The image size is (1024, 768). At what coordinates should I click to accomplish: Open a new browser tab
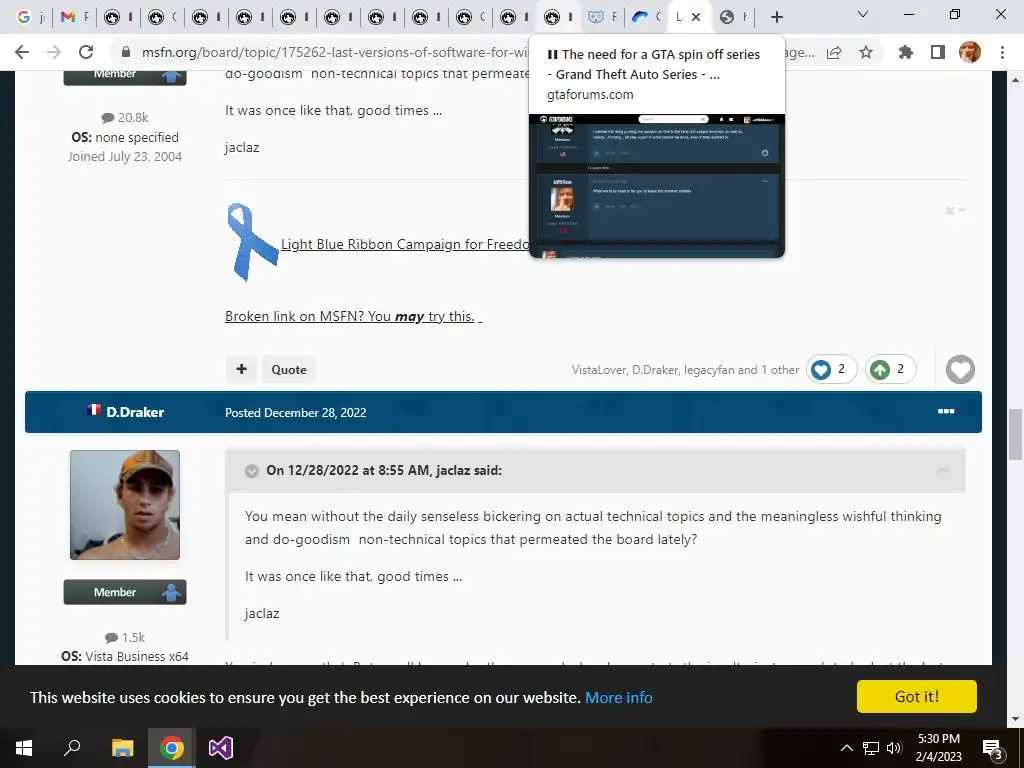coord(776,17)
